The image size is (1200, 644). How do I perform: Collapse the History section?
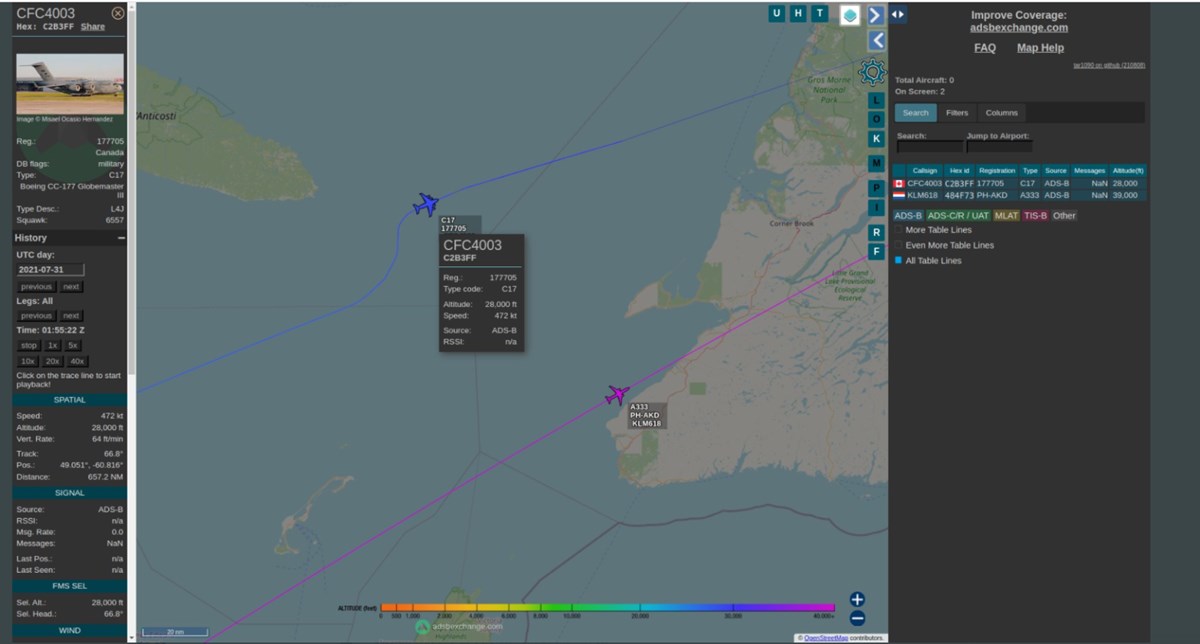(x=121, y=238)
